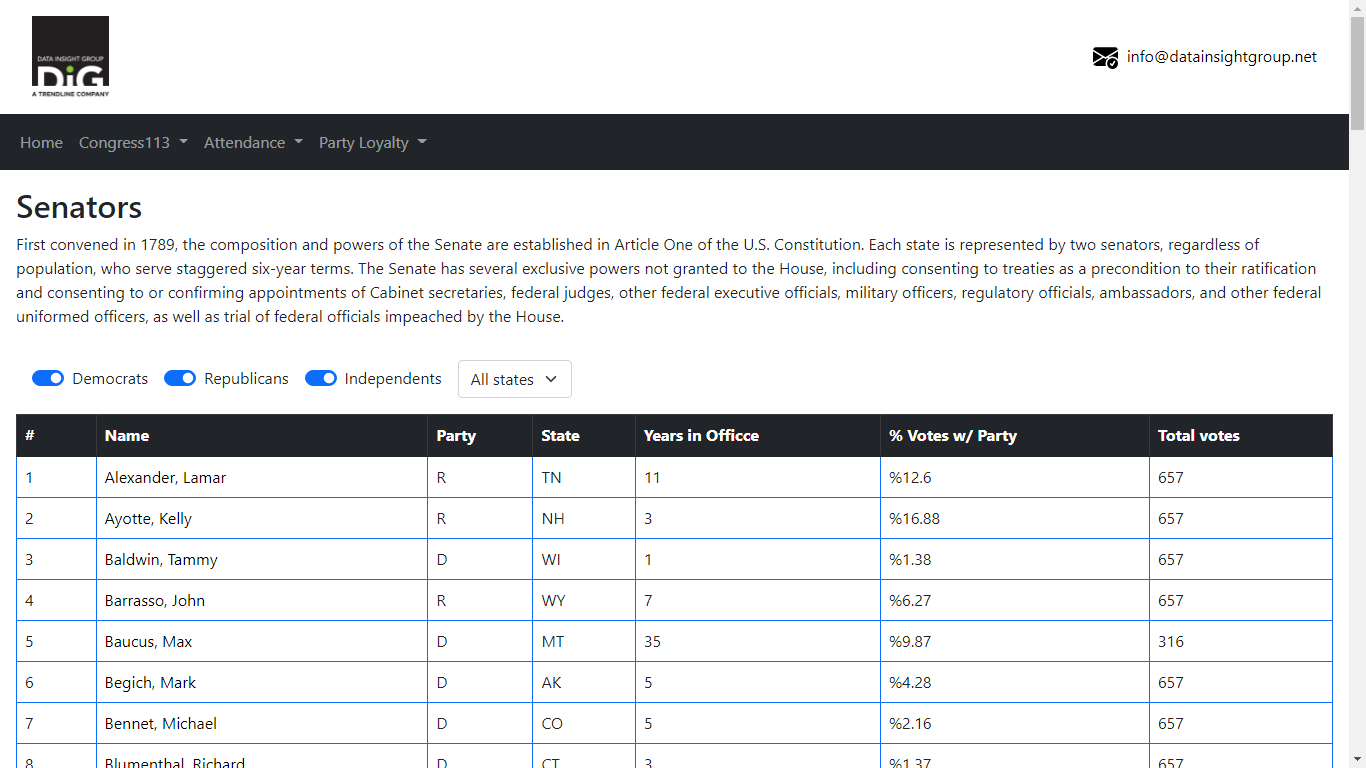Image resolution: width=1366 pixels, height=768 pixels.
Task: Expand the Congress113 menu
Action: click(133, 142)
